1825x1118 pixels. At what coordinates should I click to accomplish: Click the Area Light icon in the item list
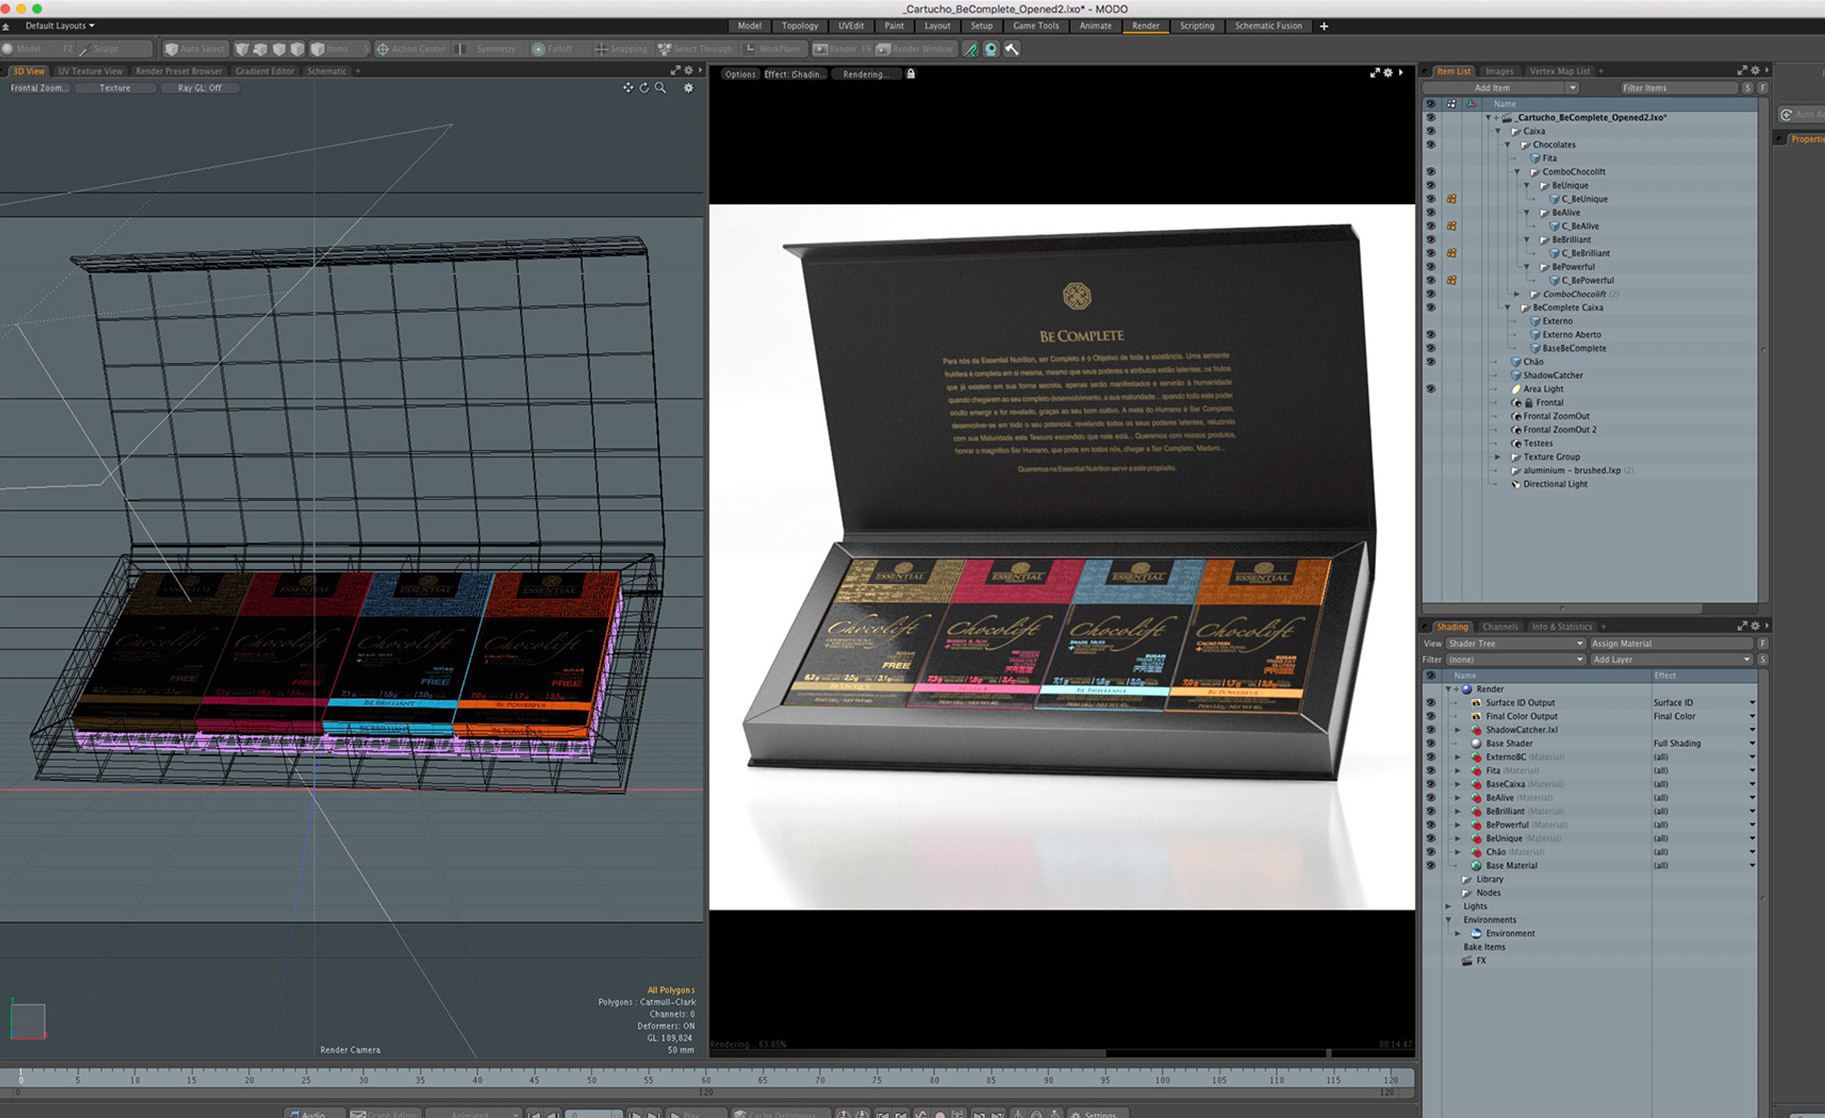[x=1515, y=389]
